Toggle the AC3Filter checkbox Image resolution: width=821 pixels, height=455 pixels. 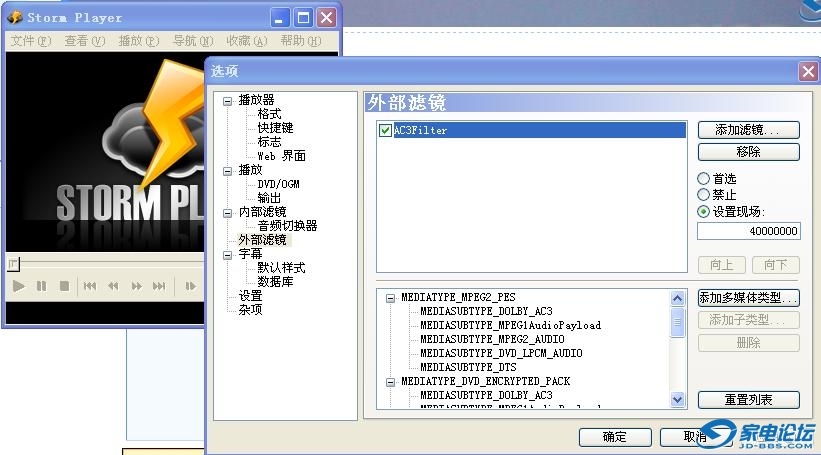(x=385, y=130)
